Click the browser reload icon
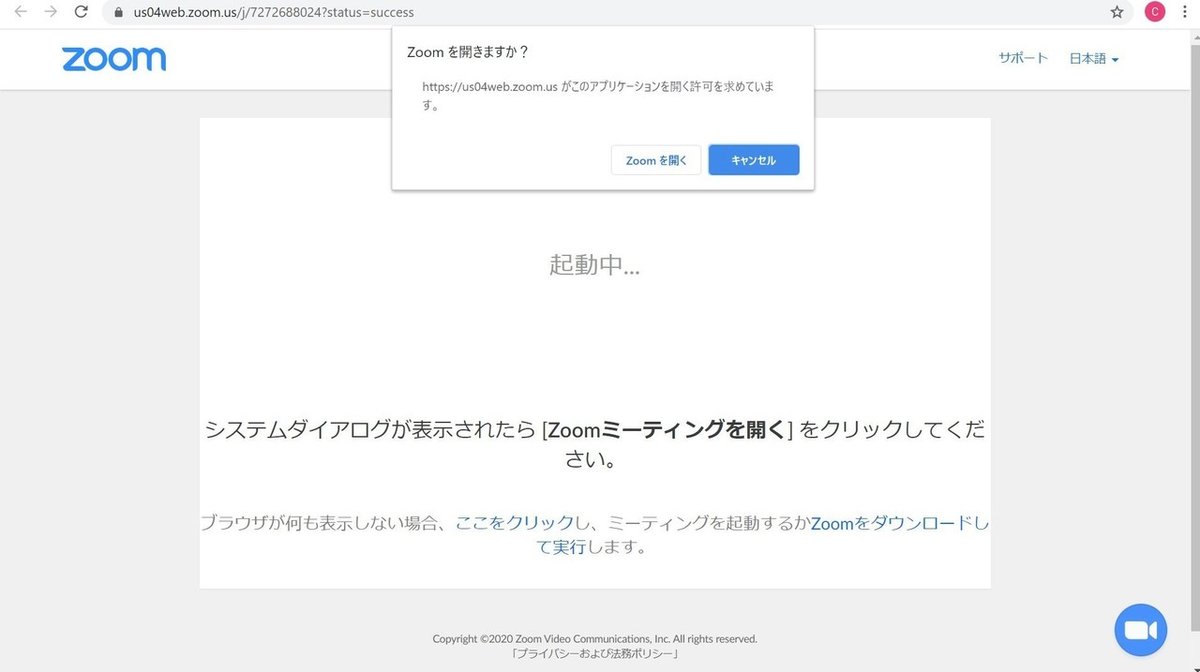Image resolution: width=1200 pixels, height=672 pixels. pos(80,13)
